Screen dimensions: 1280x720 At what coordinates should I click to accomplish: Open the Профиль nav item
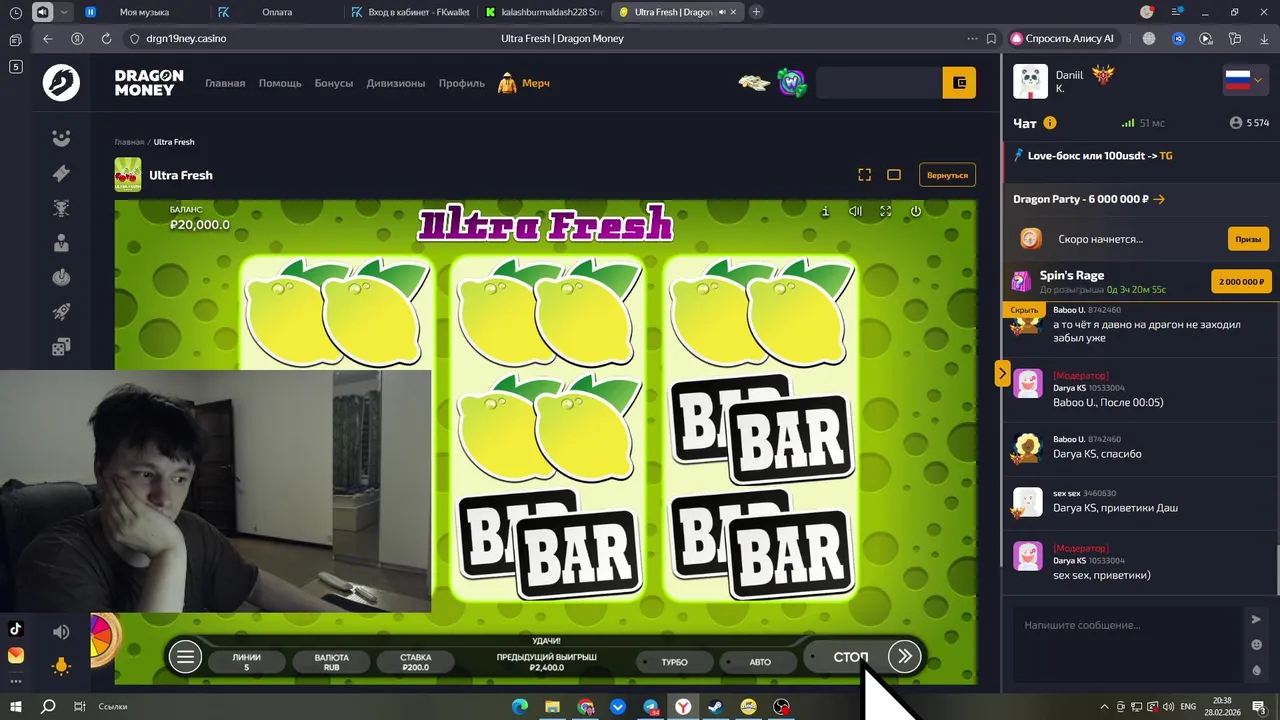(x=462, y=83)
